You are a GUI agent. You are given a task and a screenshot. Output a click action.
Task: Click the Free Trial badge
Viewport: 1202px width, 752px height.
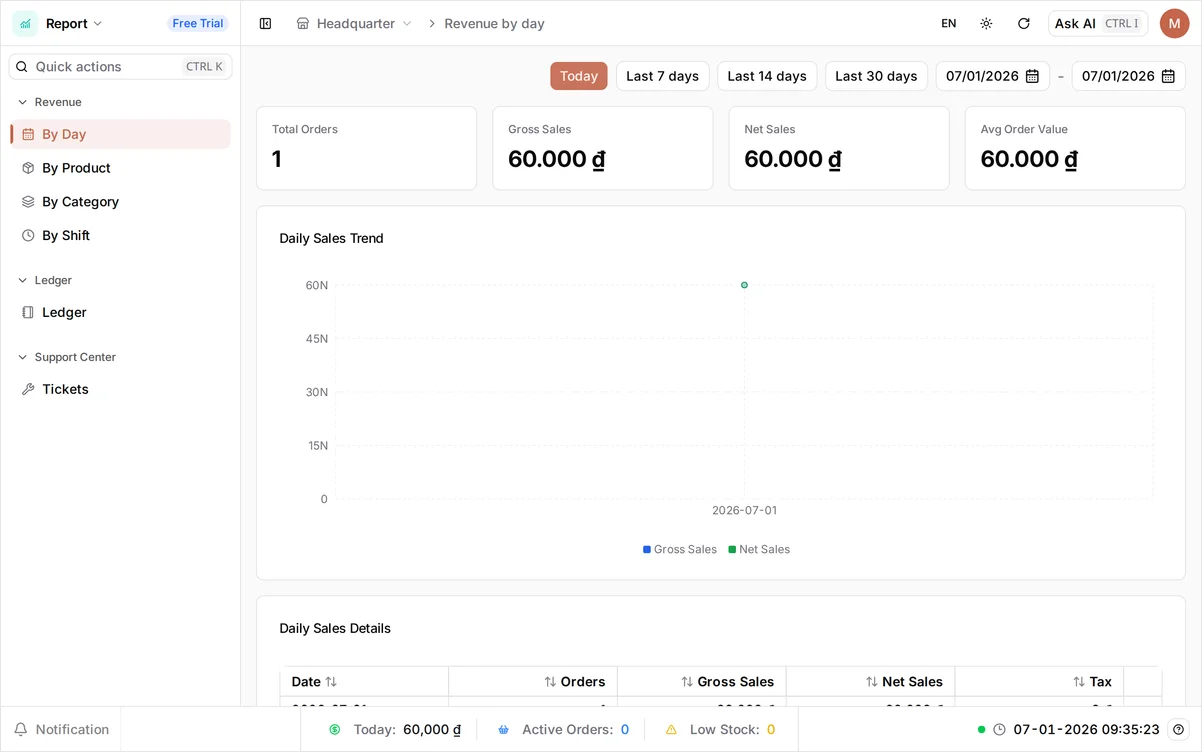(x=198, y=23)
